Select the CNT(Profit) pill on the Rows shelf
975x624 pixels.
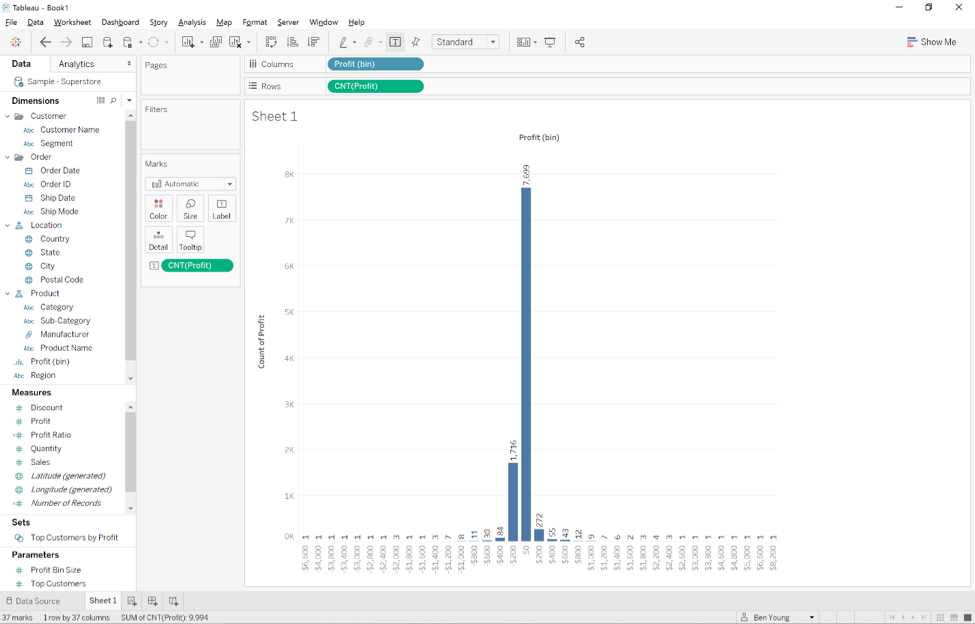[x=378, y=85]
